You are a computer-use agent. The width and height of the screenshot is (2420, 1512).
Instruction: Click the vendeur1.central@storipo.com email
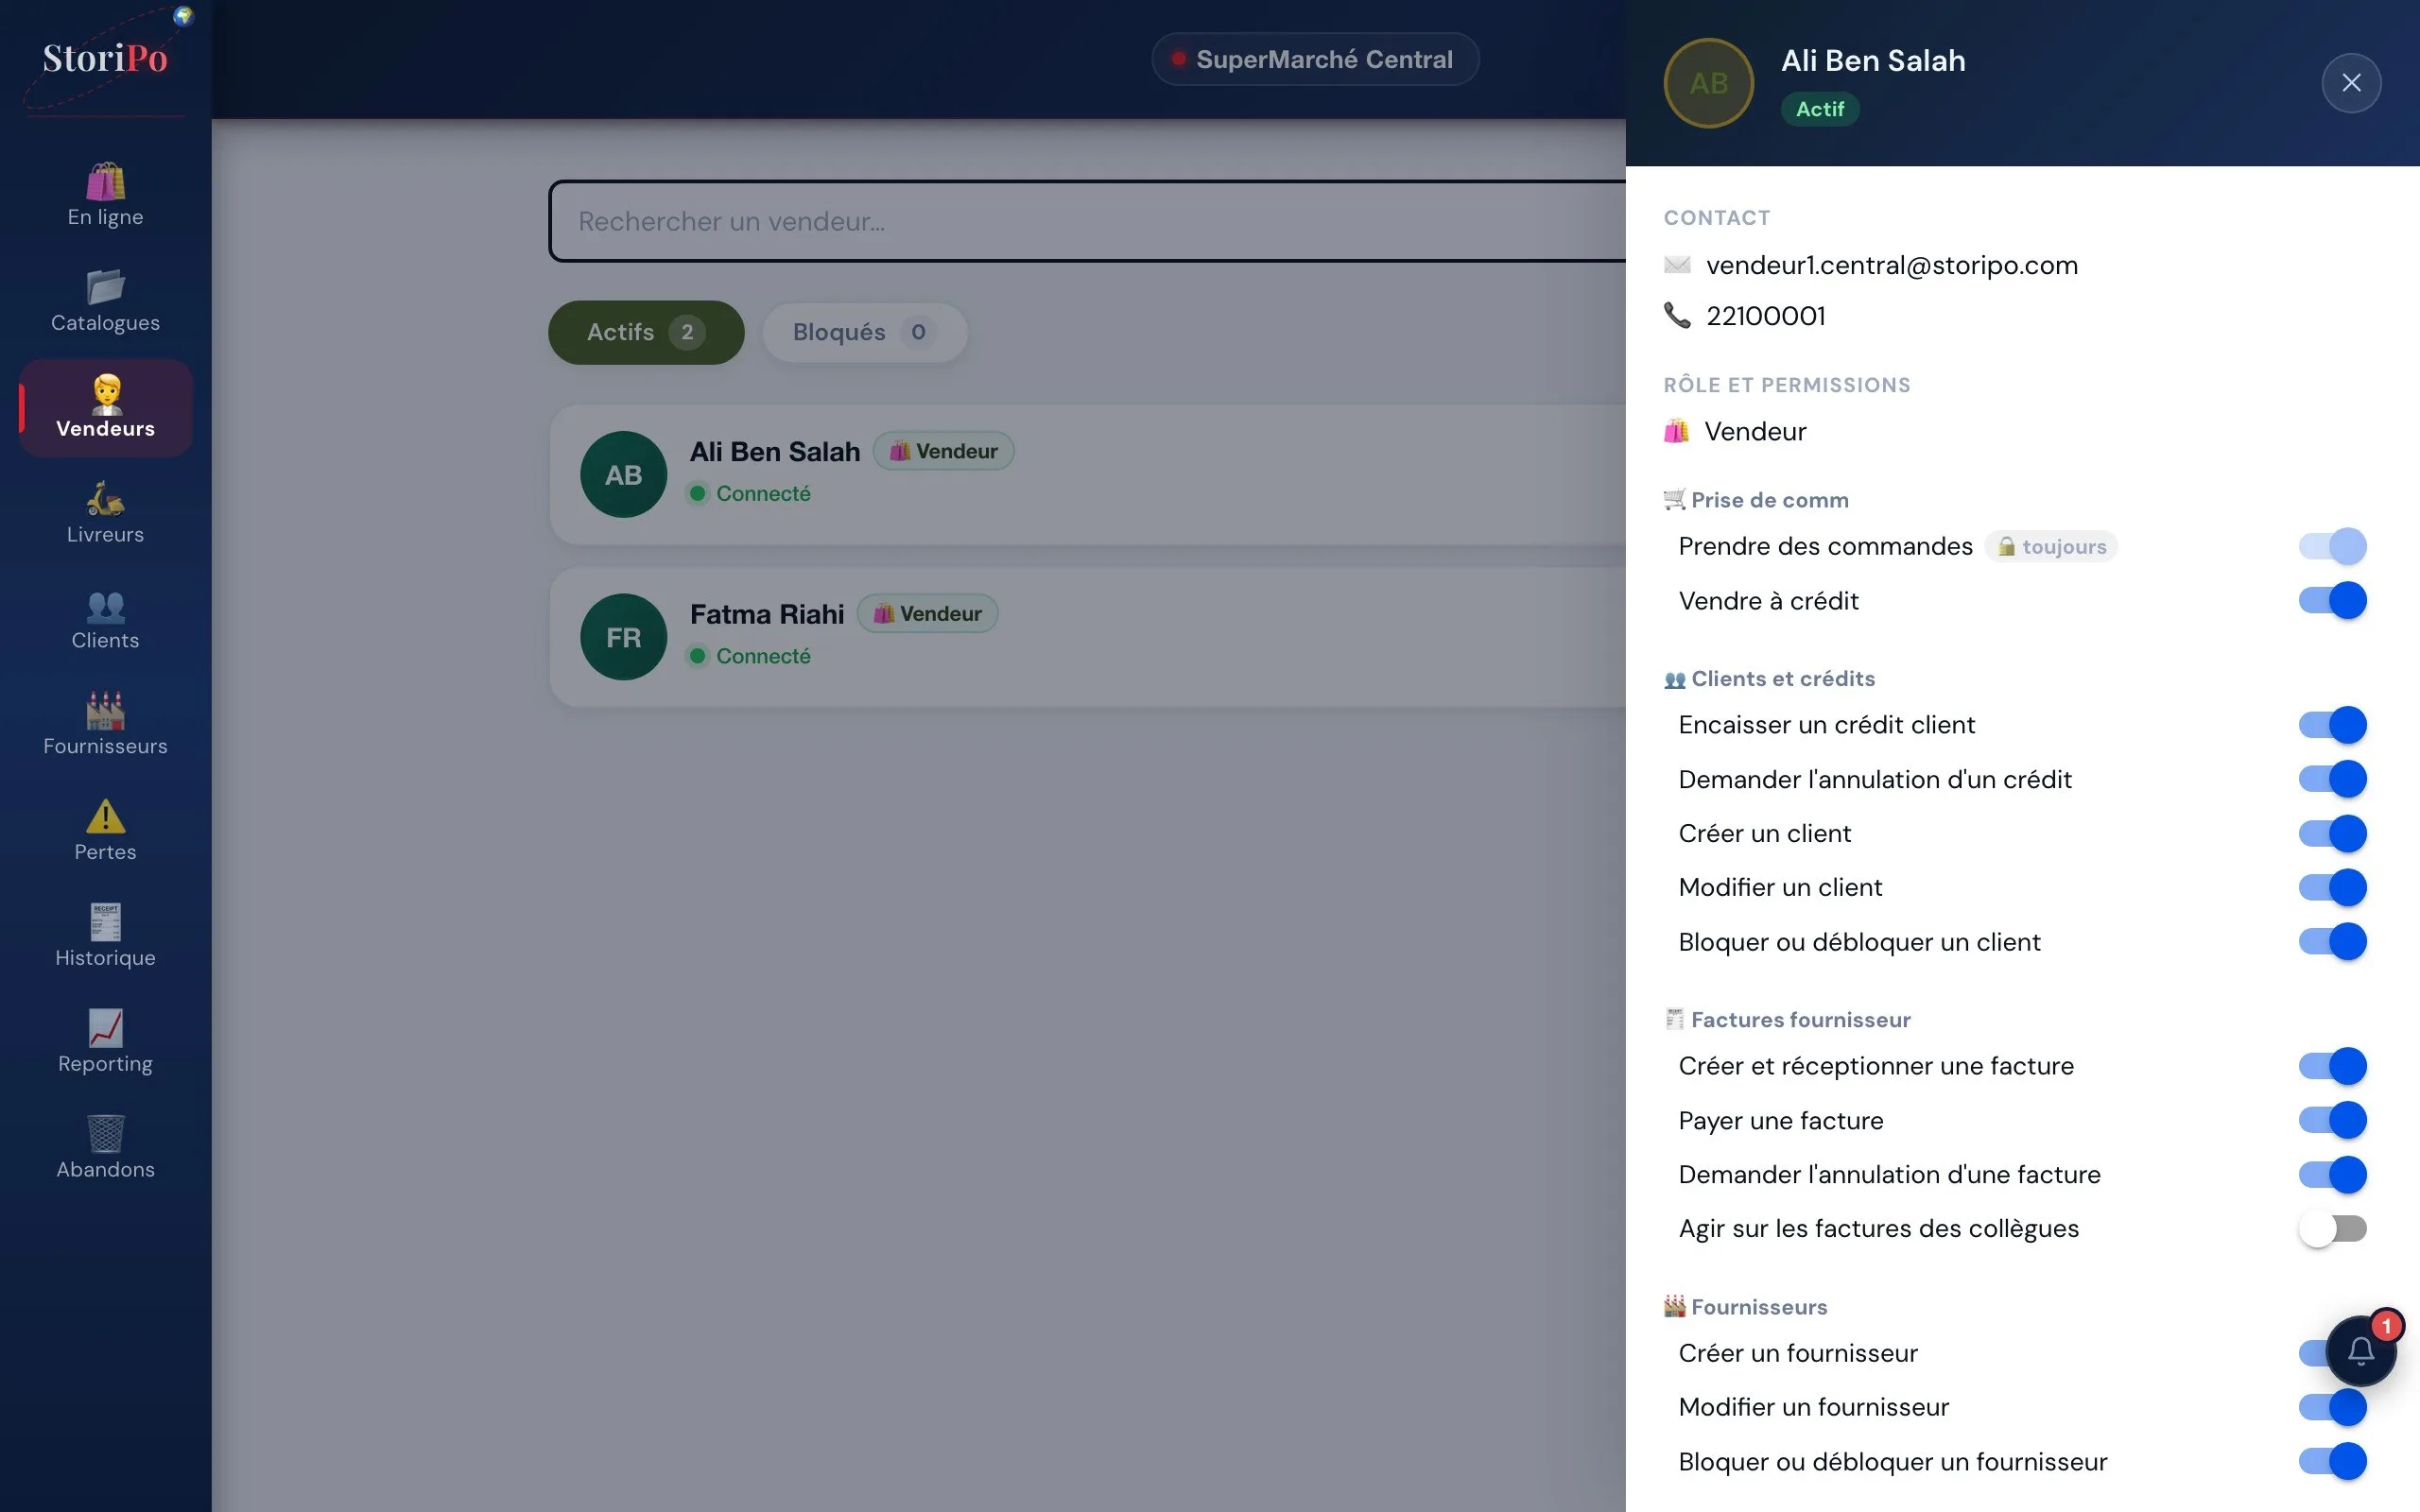click(1891, 265)
